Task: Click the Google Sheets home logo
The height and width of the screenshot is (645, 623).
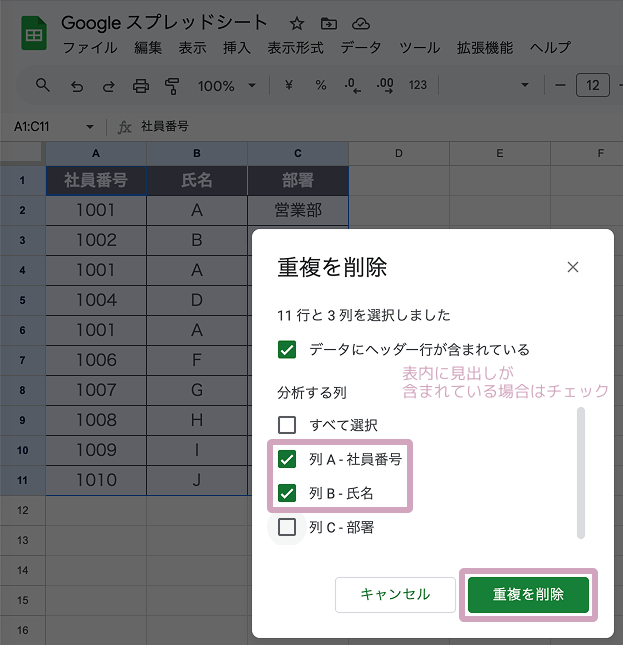Action: pyautogui.click(x=34, y=33)
